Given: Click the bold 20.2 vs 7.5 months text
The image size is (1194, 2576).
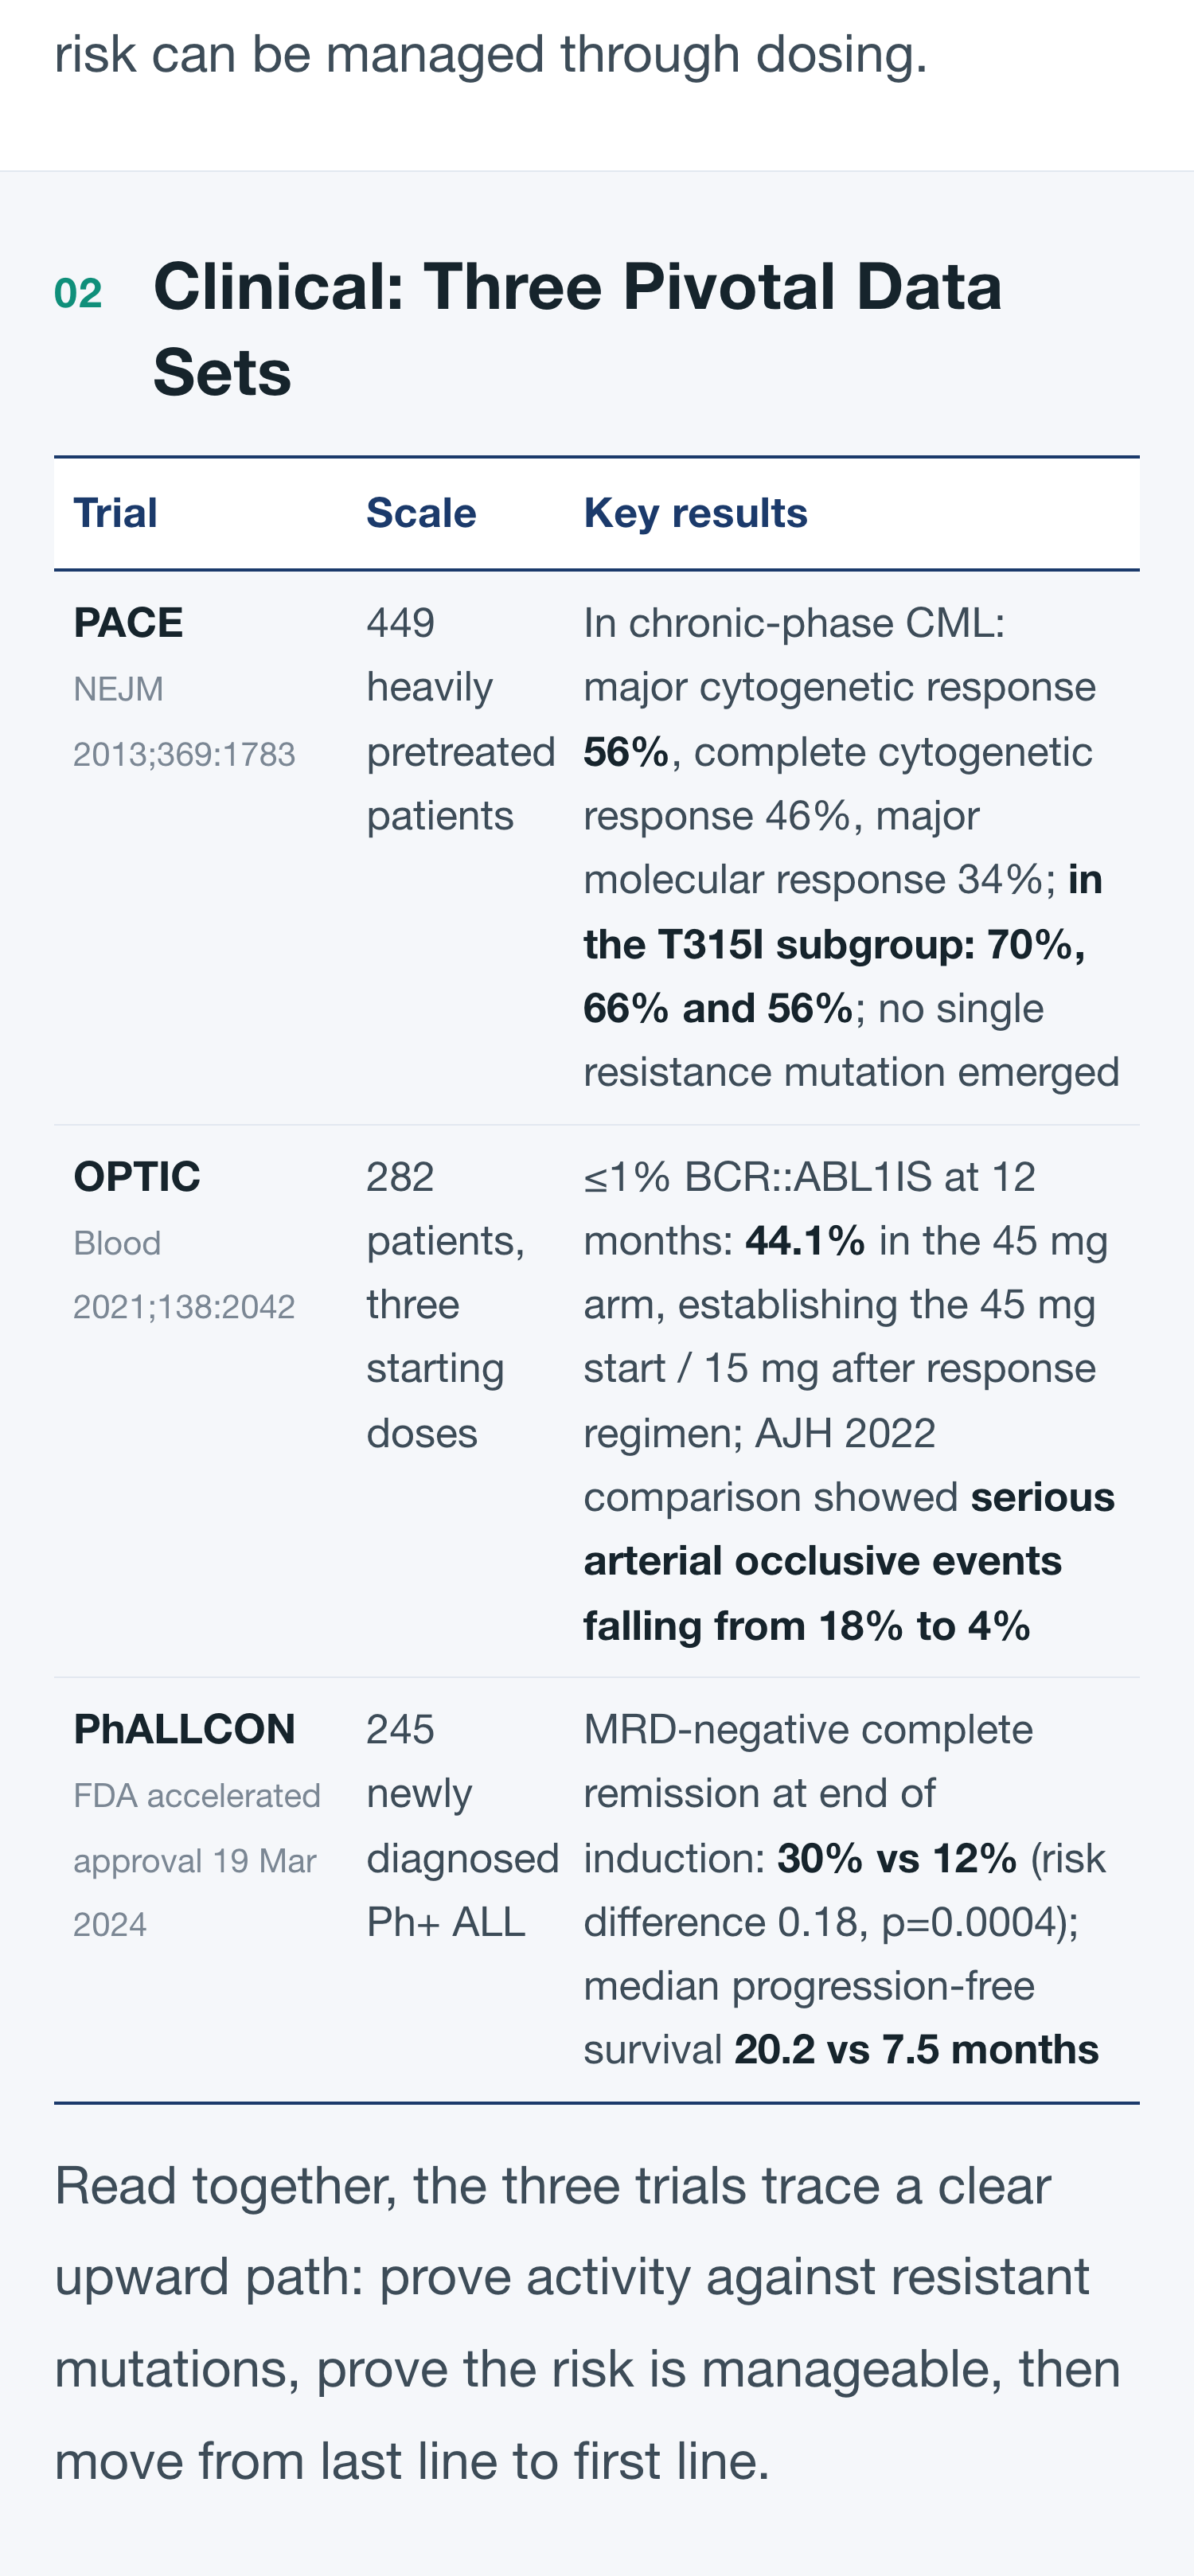Looking at the screenshot, I should (916, 2050).
